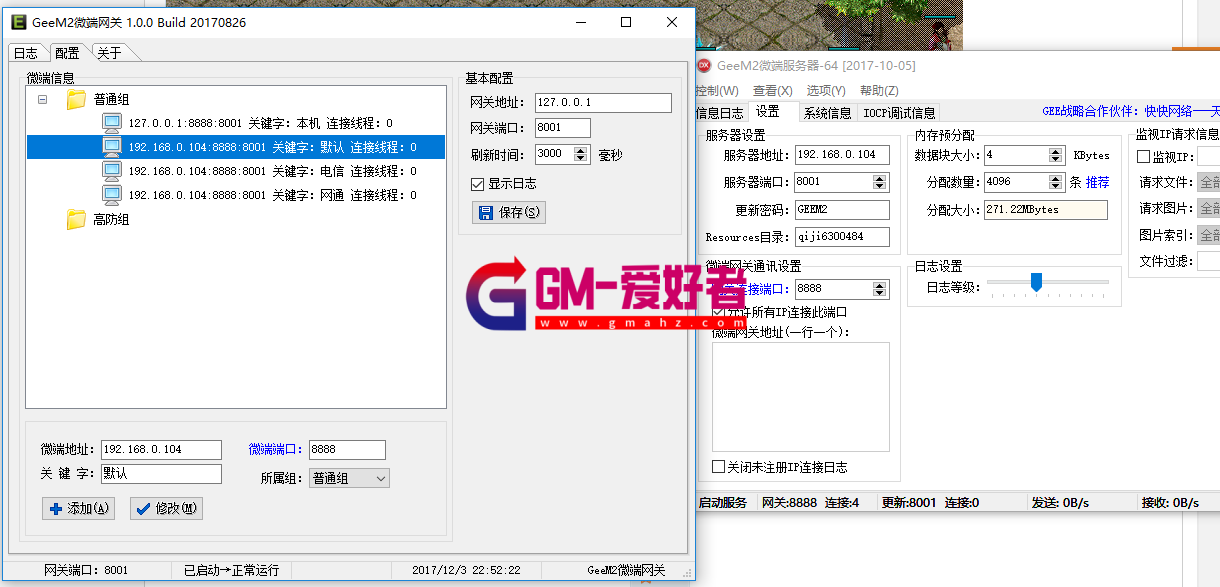The height and width of the screenshot is (587, 1220).
Task: Open the 所属组 dropdown
Action: click(349, 479)
